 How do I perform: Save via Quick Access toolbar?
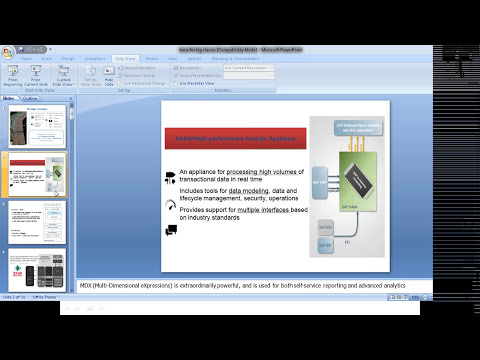point(21,49)
